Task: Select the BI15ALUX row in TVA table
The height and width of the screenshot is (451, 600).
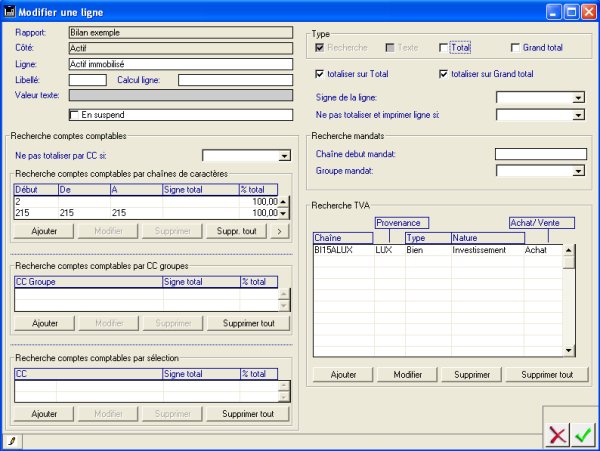Action: click(x=438, y=250)
